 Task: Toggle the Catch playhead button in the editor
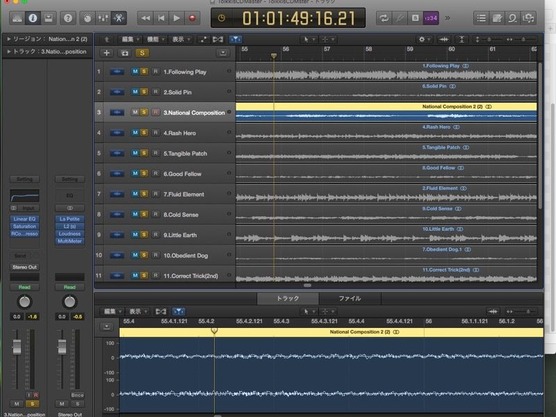(x=178, y=311)
